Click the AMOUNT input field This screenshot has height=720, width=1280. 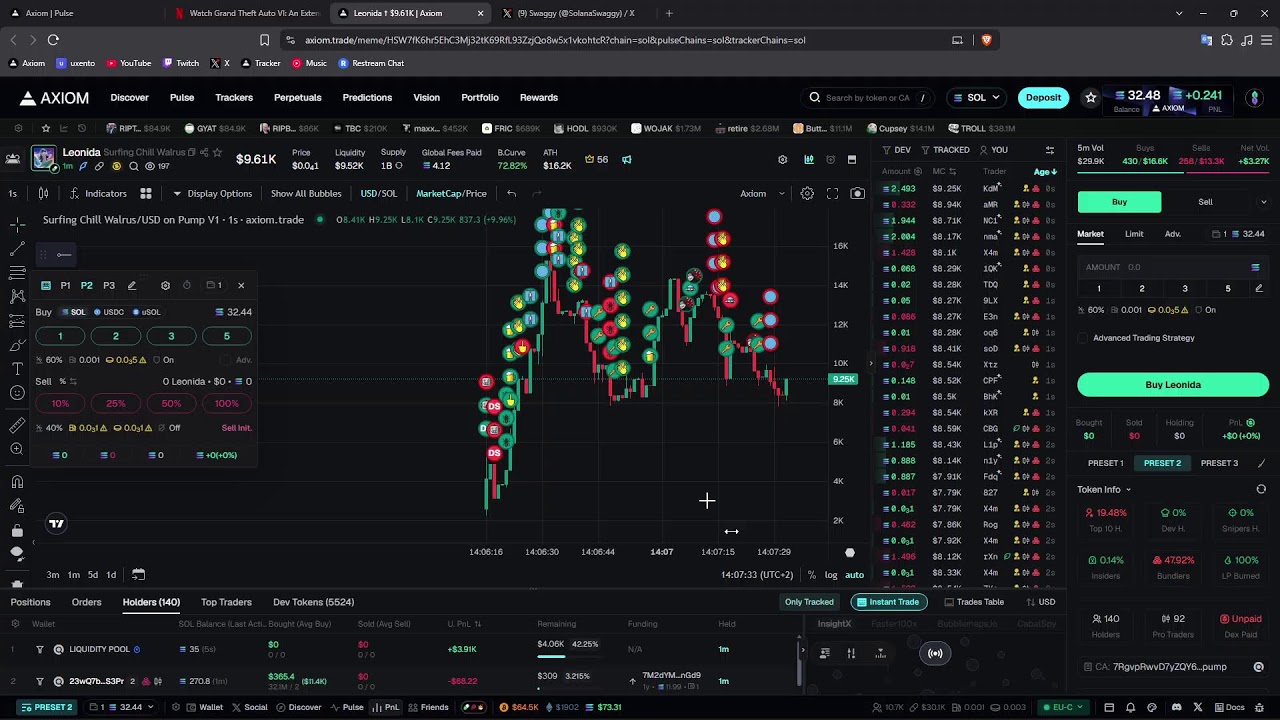[1173, 267]
